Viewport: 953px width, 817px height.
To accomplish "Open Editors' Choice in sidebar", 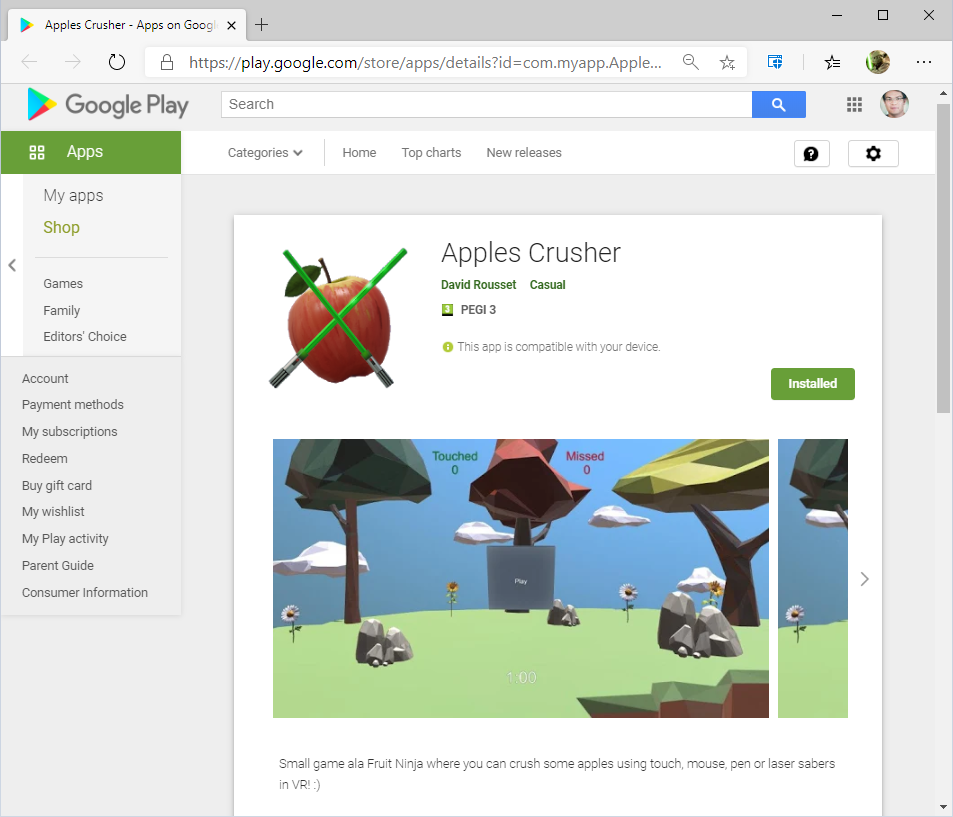I will [84, 337].
